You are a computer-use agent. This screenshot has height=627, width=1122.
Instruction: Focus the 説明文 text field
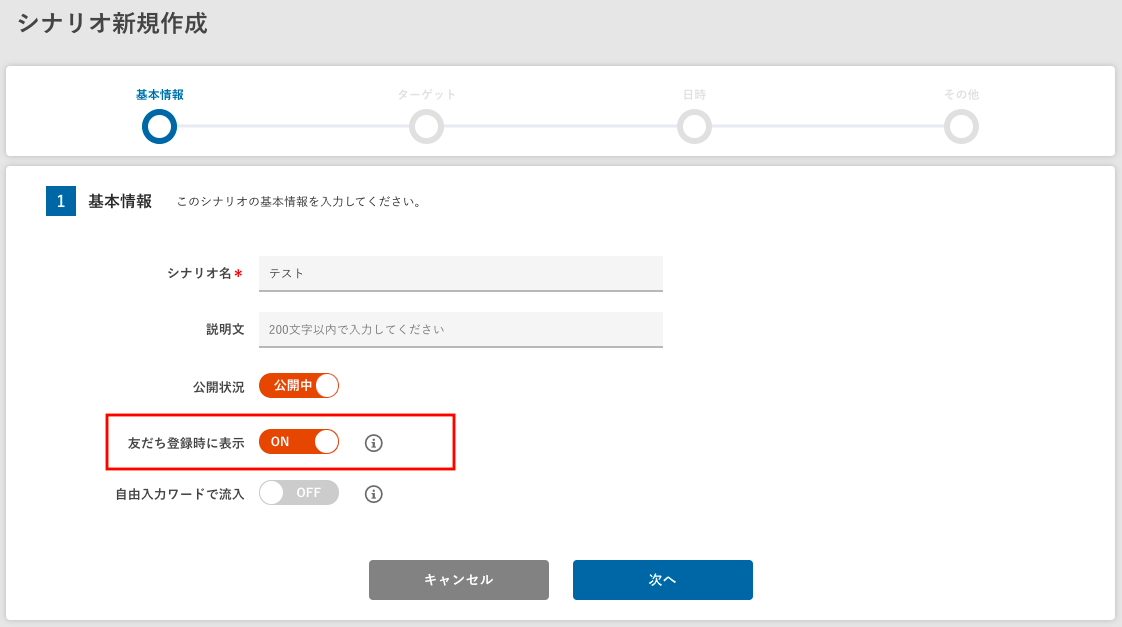[x=460, y=329]
